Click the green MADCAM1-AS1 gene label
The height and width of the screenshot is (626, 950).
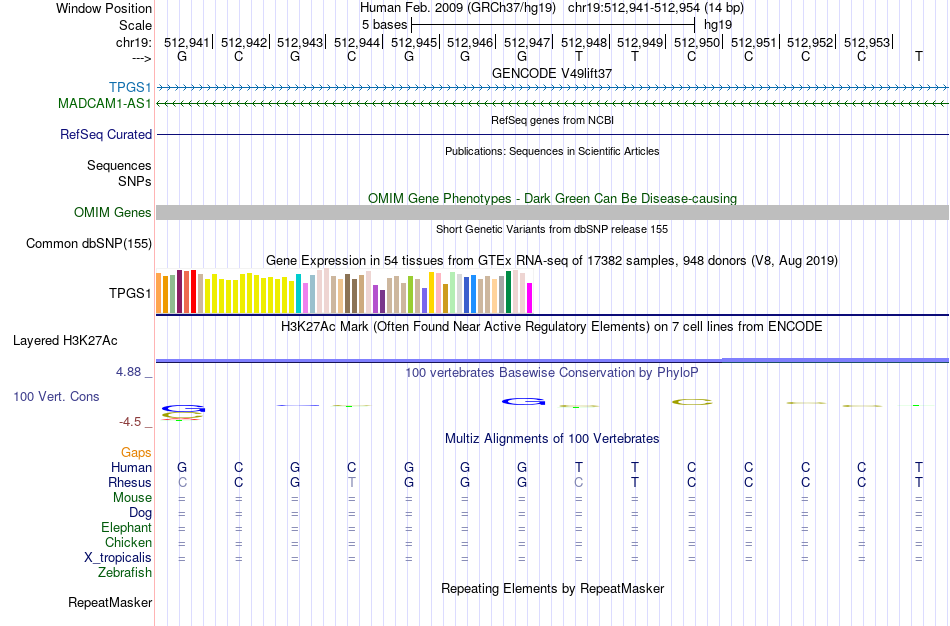tap(104, 104)
